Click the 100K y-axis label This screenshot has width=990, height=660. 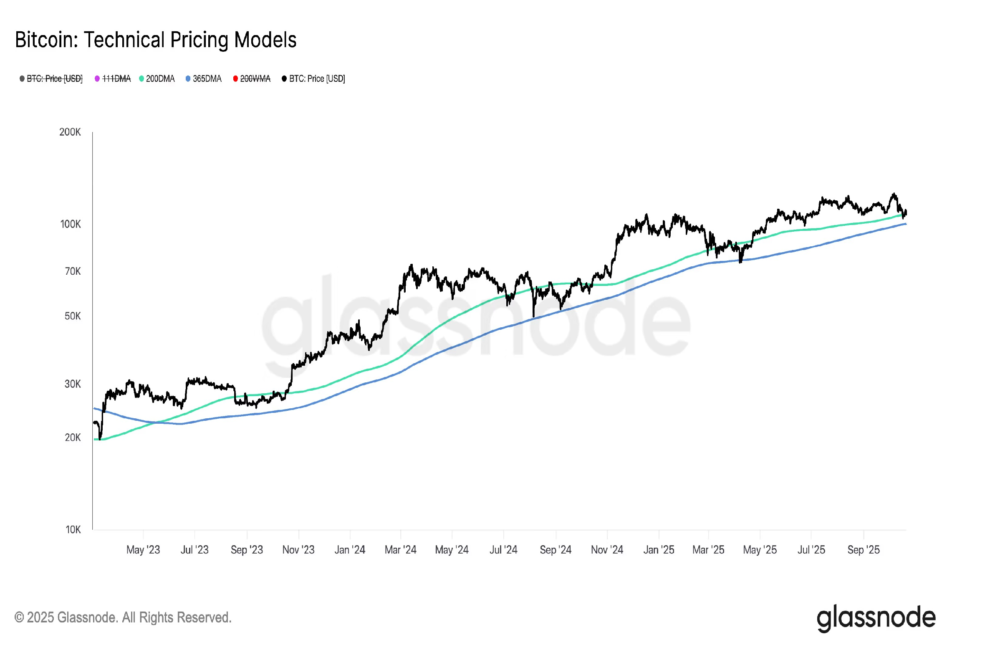coord(69,224)
